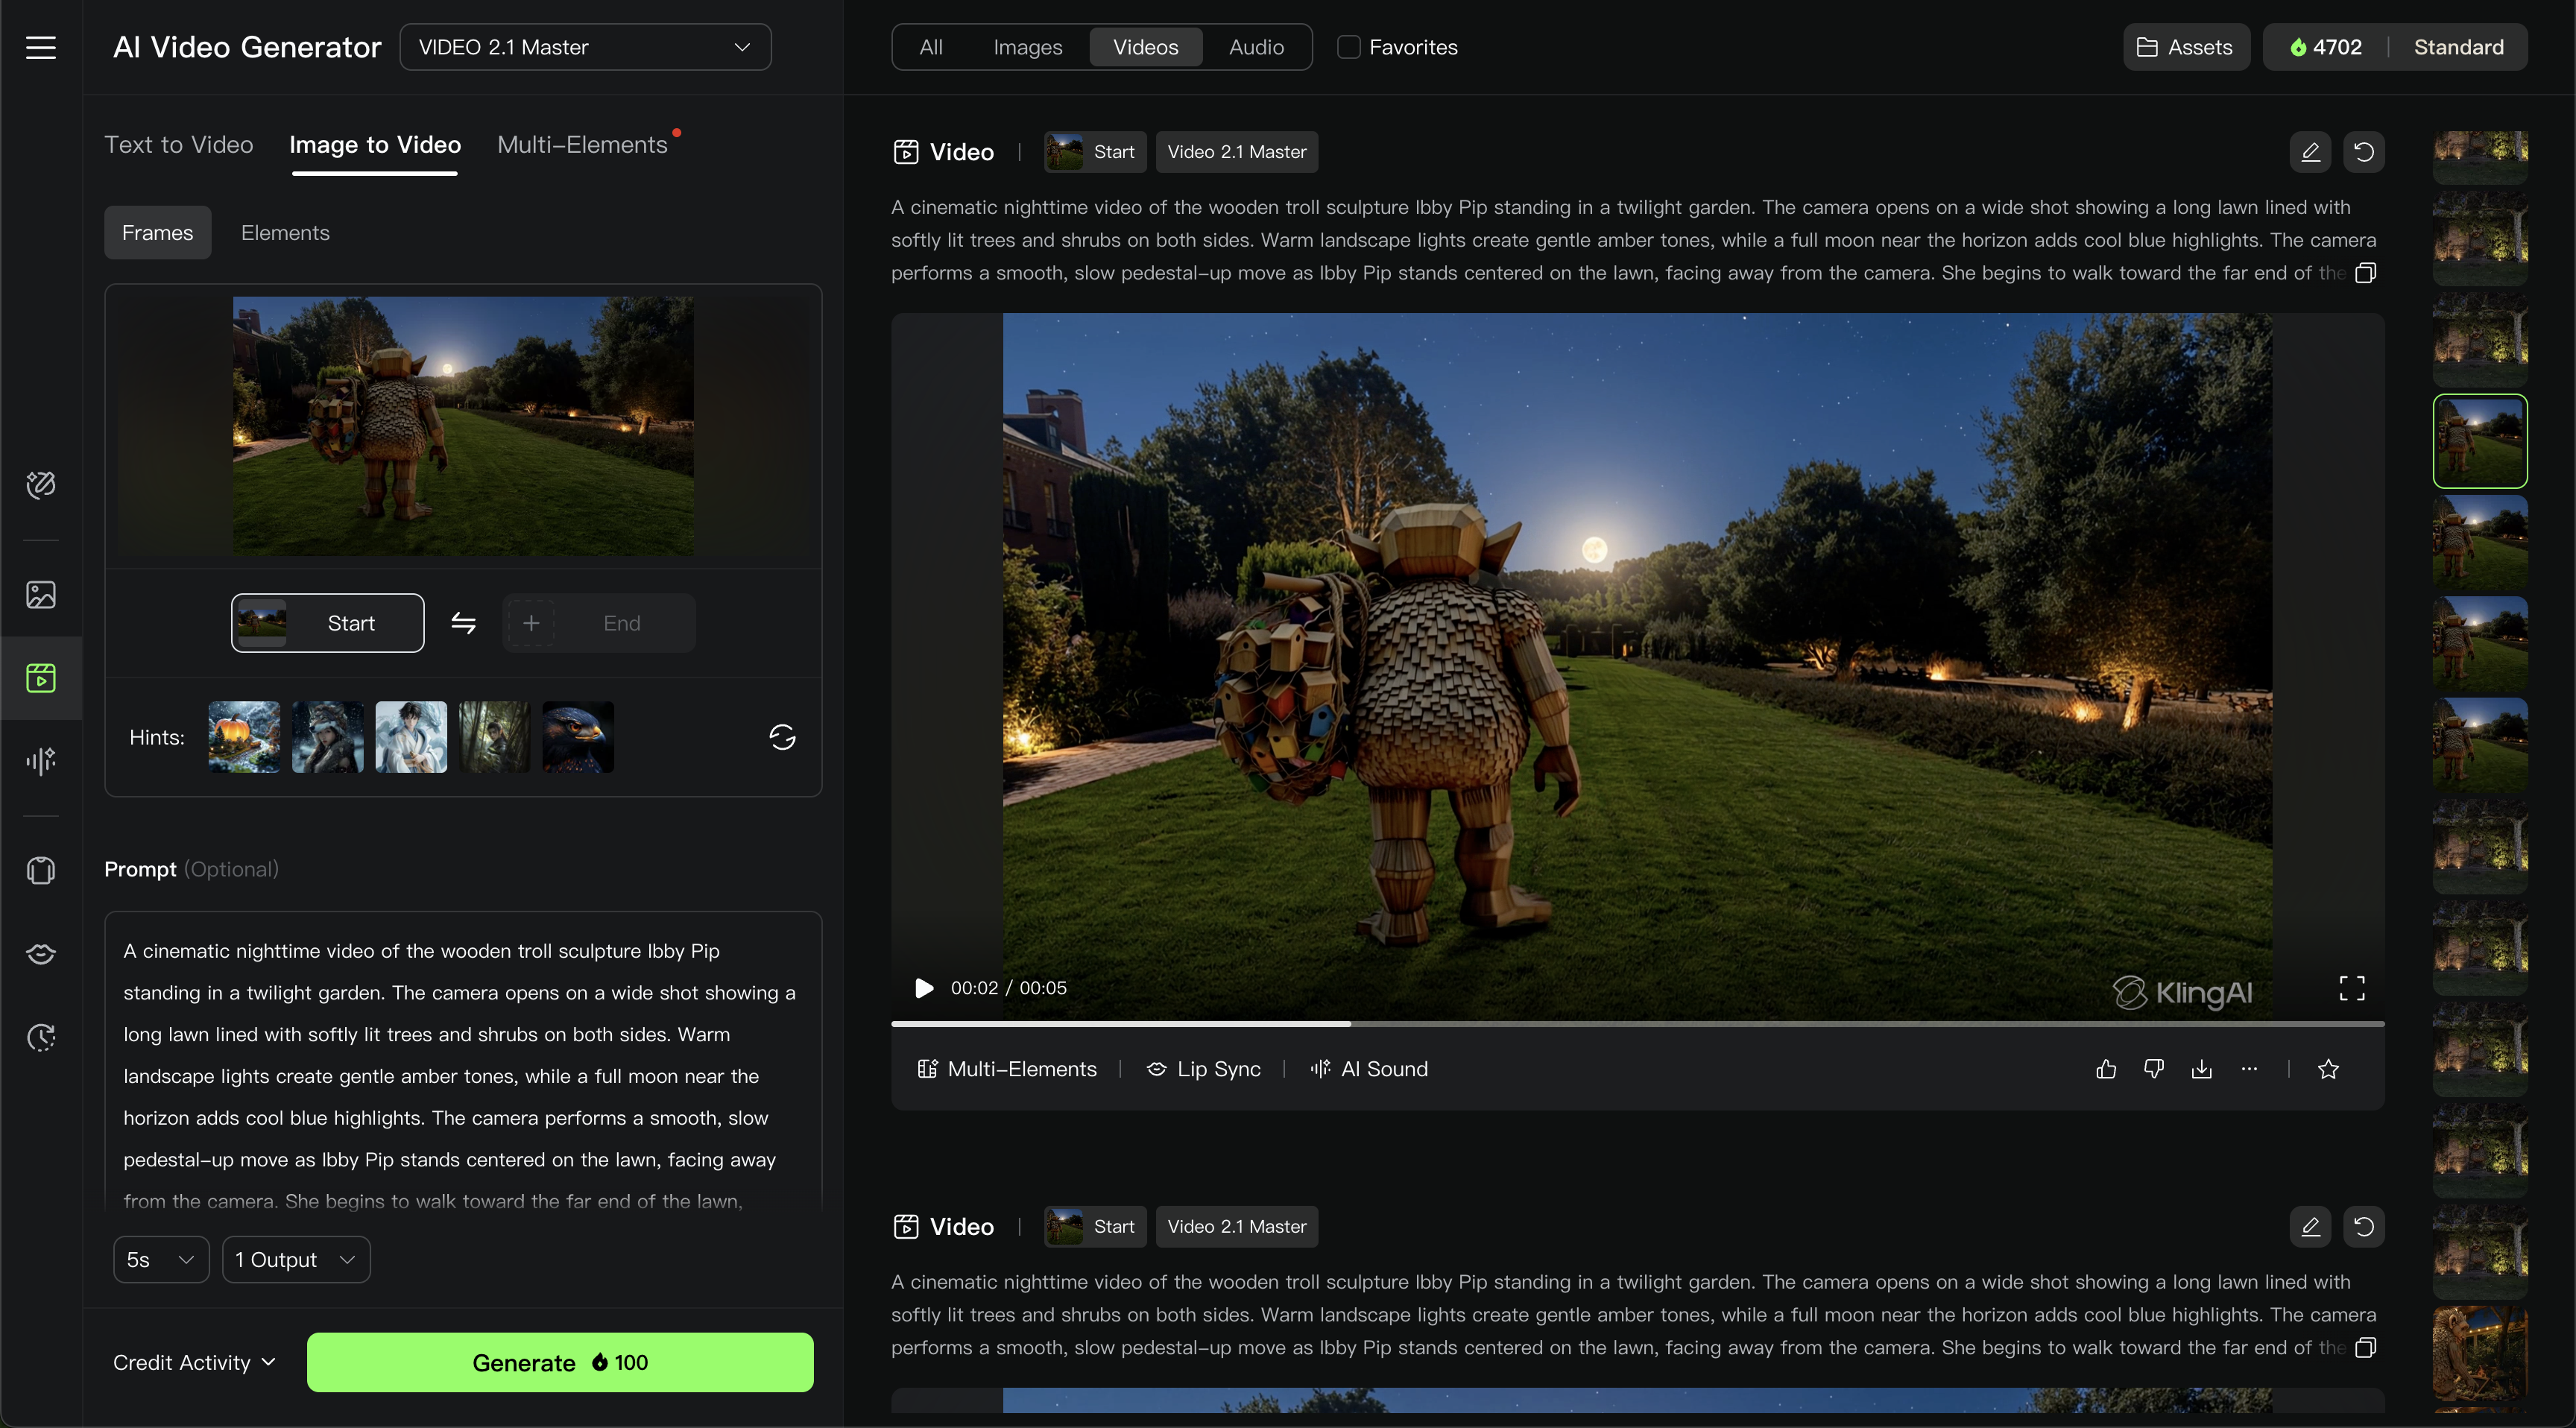The width and height of the screenshot is (2576, 1428).
Task: Favorite the video with star icon
Action: click(2328, 1069)
